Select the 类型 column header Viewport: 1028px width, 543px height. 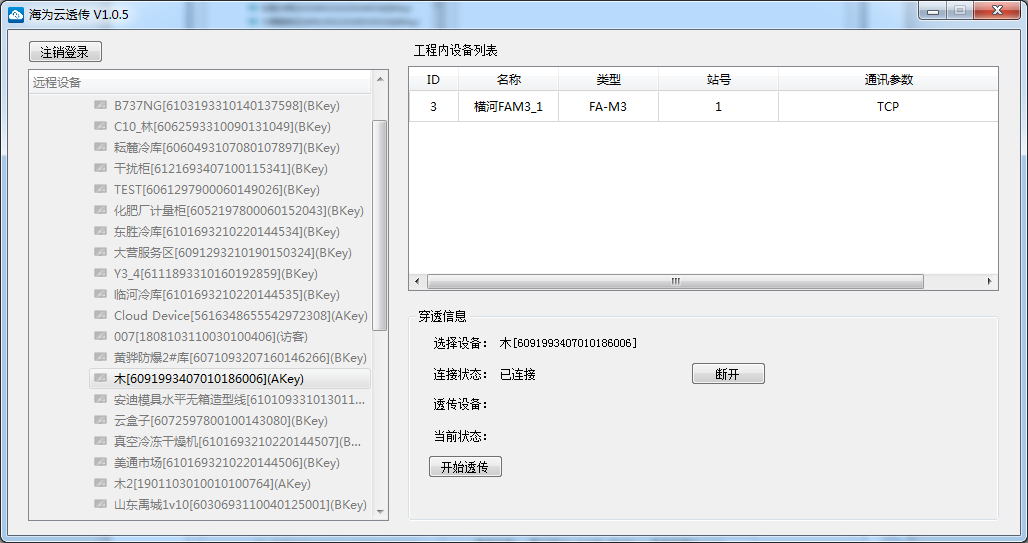(x=608, y=79)
